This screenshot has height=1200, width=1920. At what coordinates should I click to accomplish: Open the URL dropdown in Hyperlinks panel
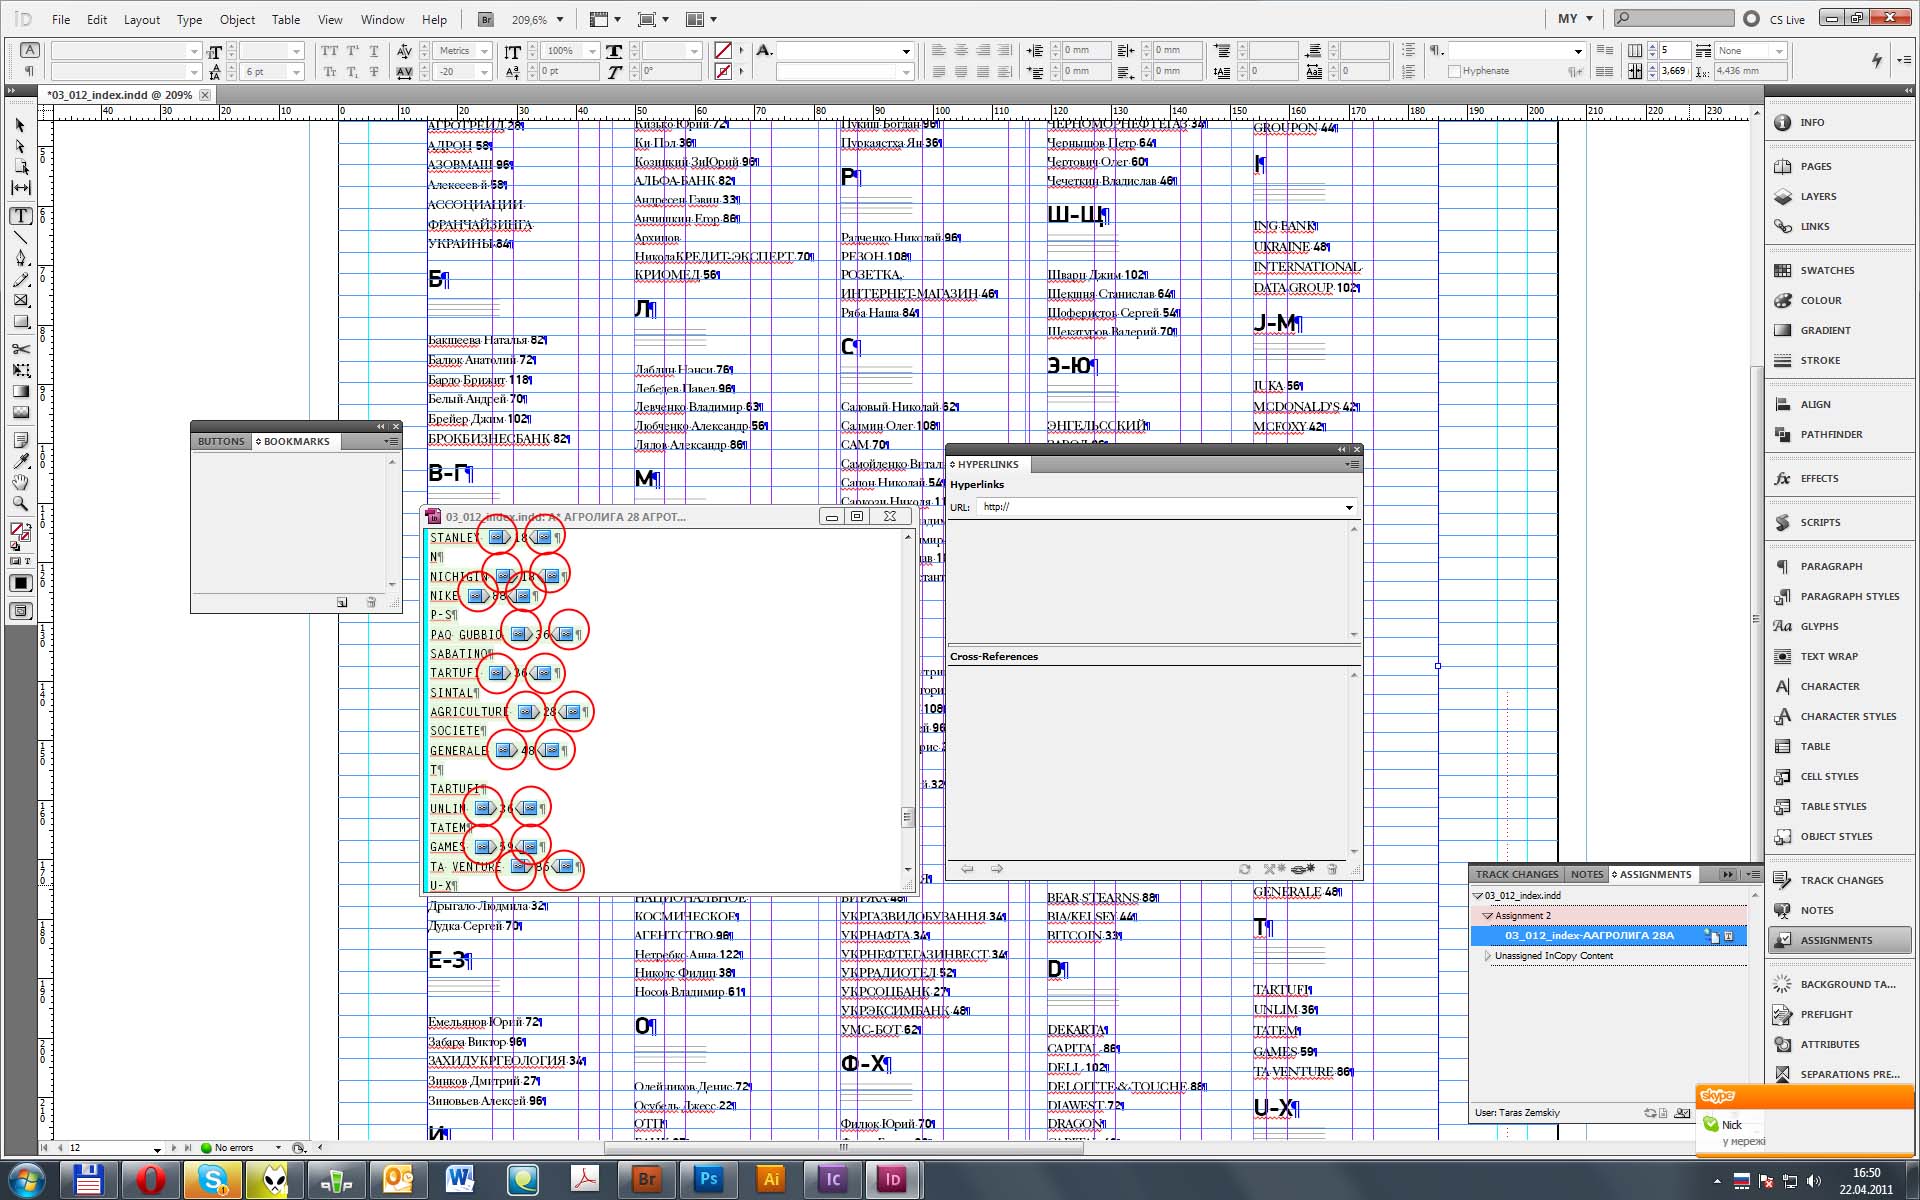tap(1349, 507)
